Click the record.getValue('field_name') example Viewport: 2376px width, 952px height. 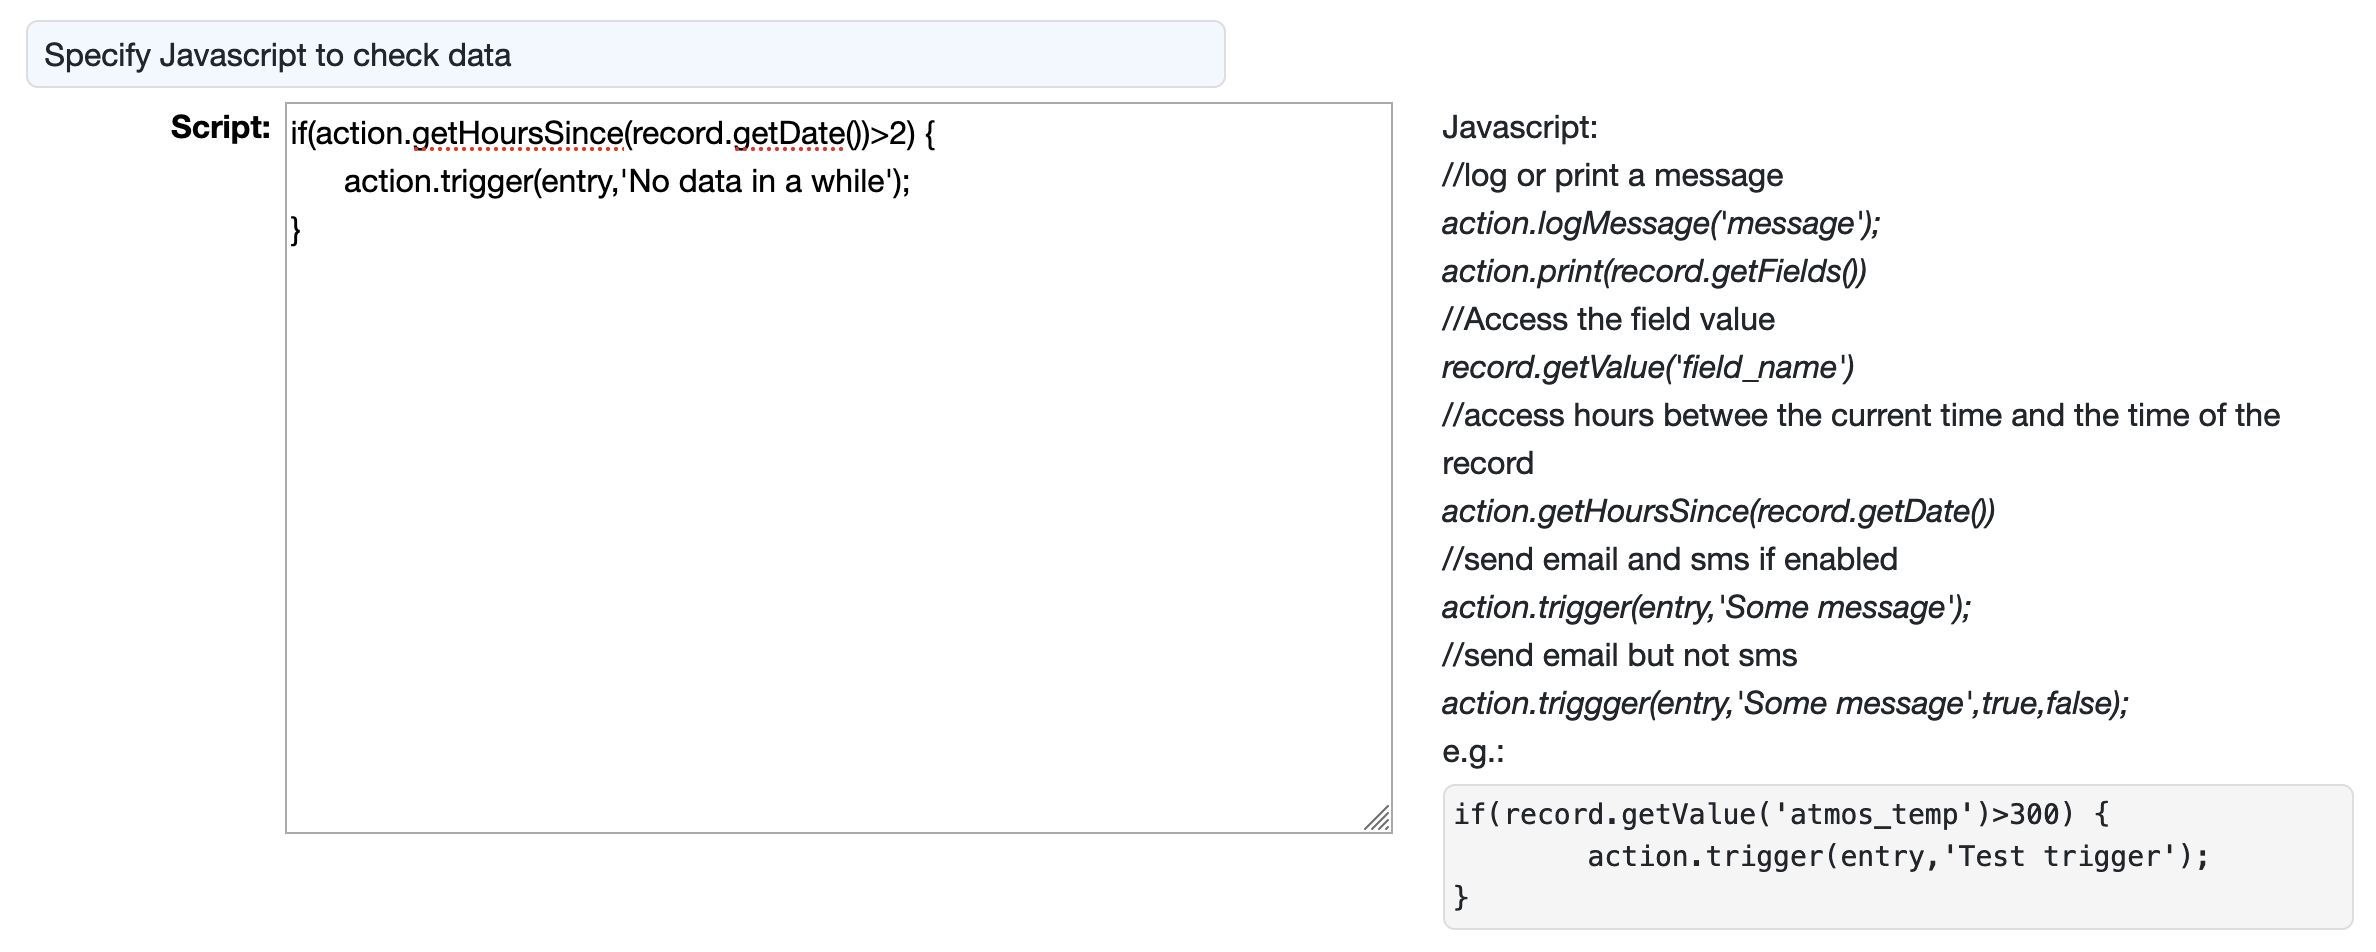pyautogui.click(x=1647, y=367)
